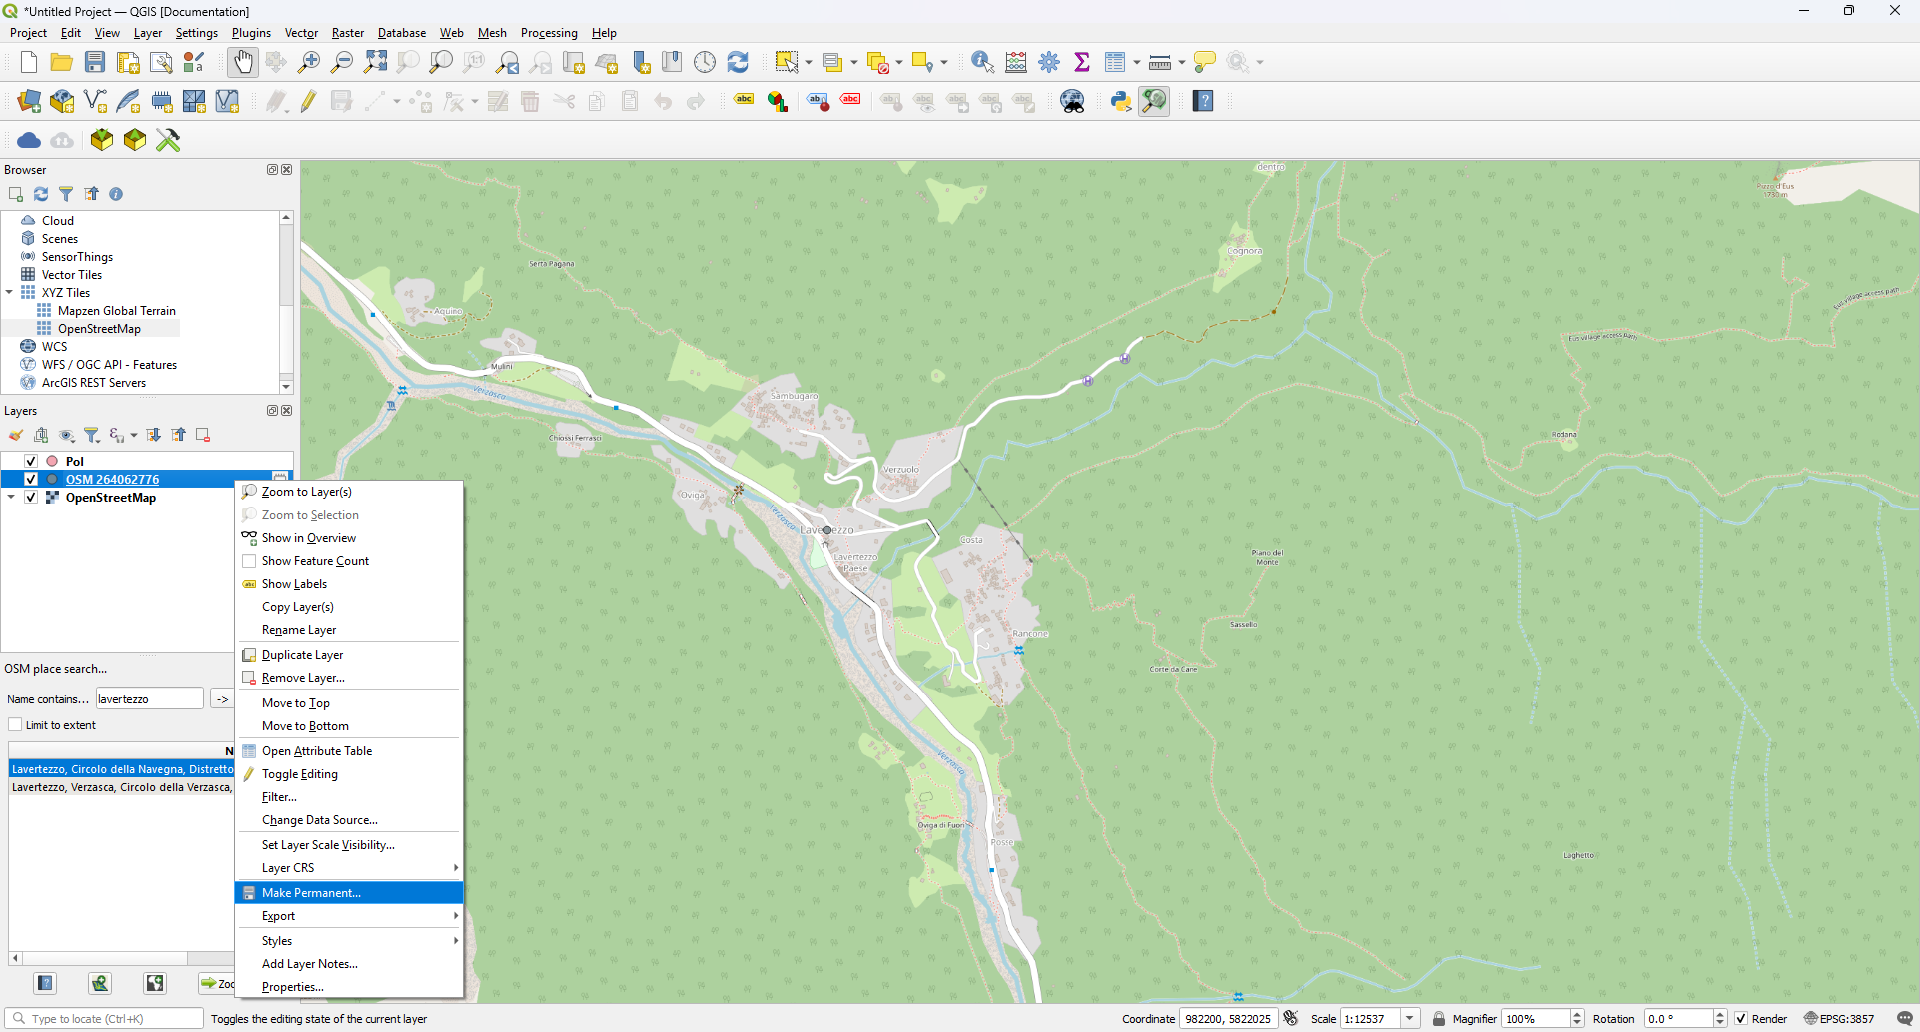Click the Filter Browser icon

click(x=66, y=194)
